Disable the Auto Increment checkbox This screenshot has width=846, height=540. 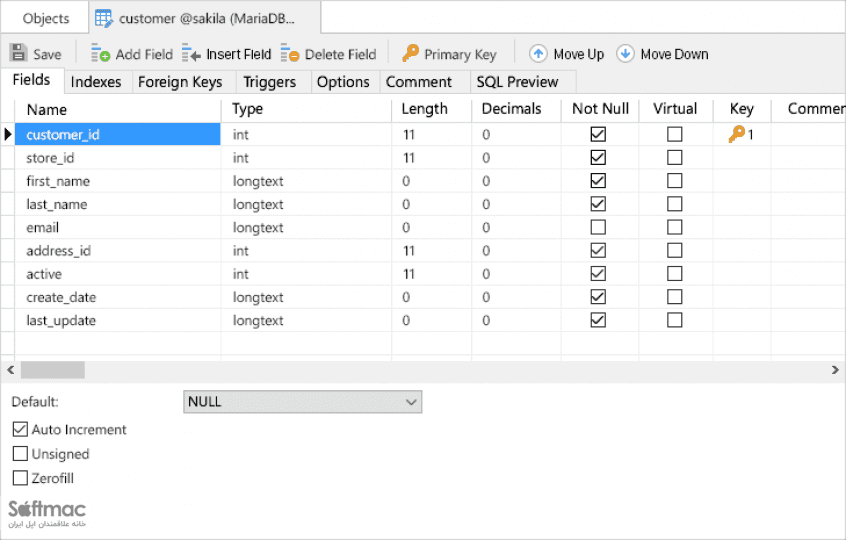tap(20, 429)
